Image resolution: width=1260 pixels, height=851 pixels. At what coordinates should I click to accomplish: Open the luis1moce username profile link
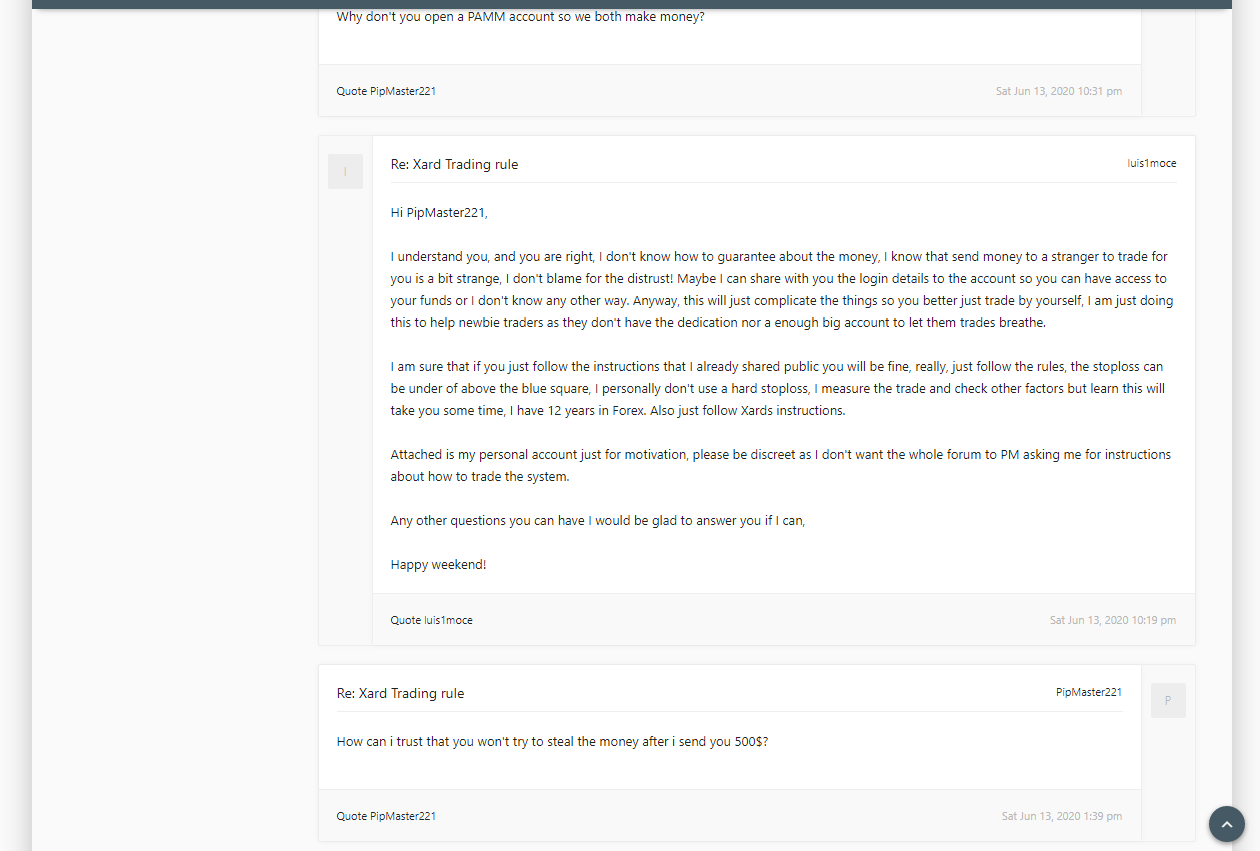point(1152,163)
